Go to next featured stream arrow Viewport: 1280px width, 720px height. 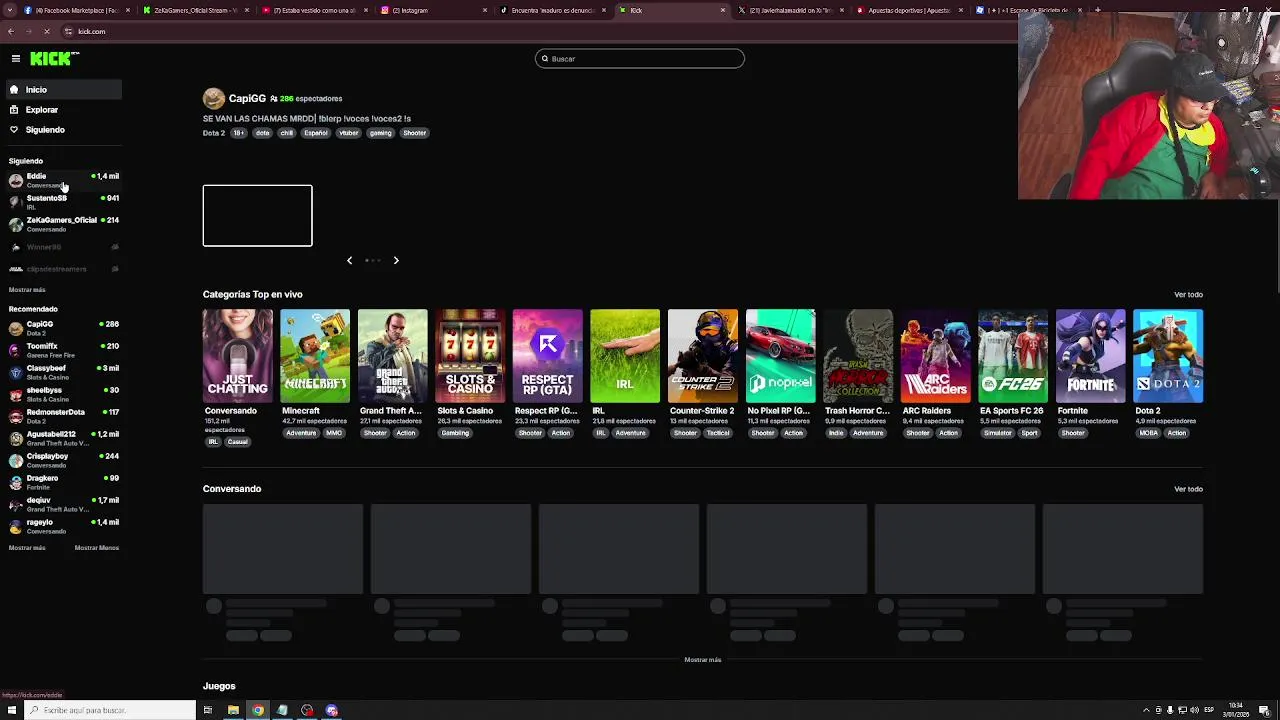coord(396,260)
